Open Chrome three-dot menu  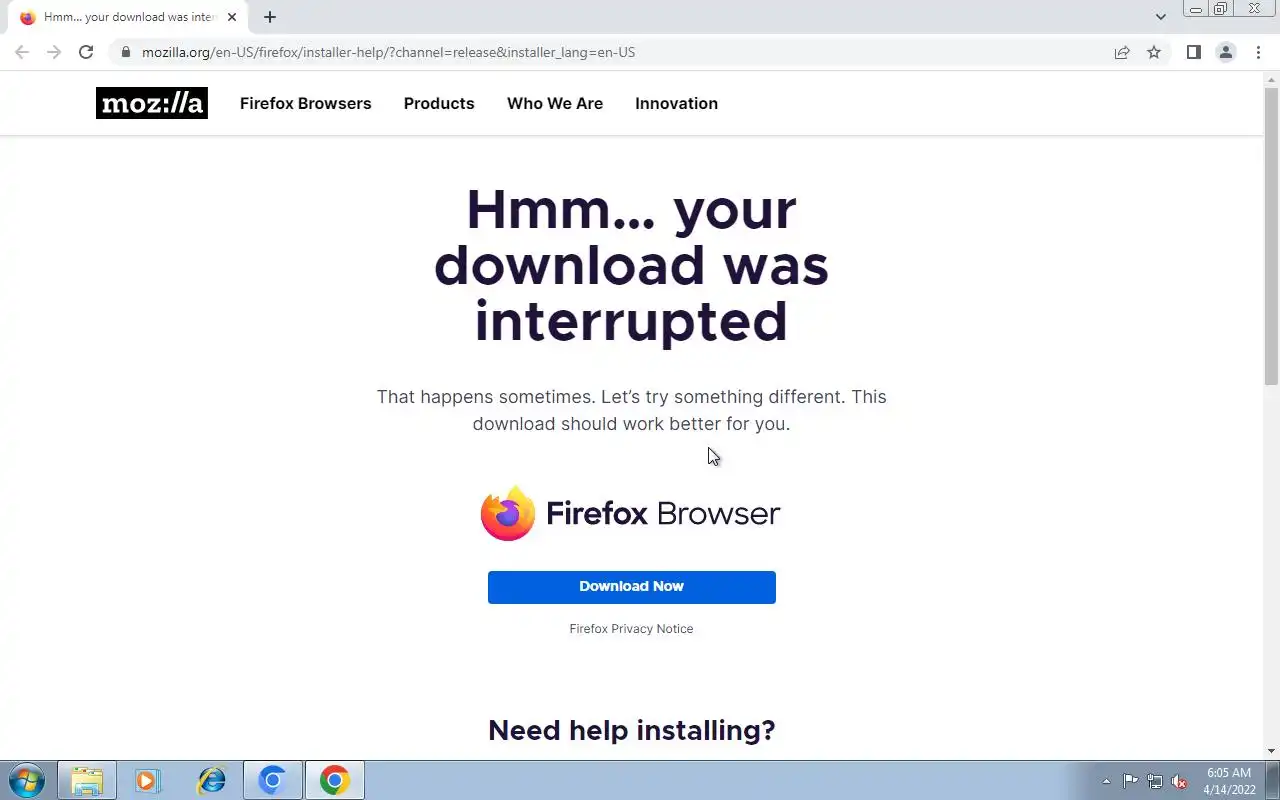tap(1258, 52)
